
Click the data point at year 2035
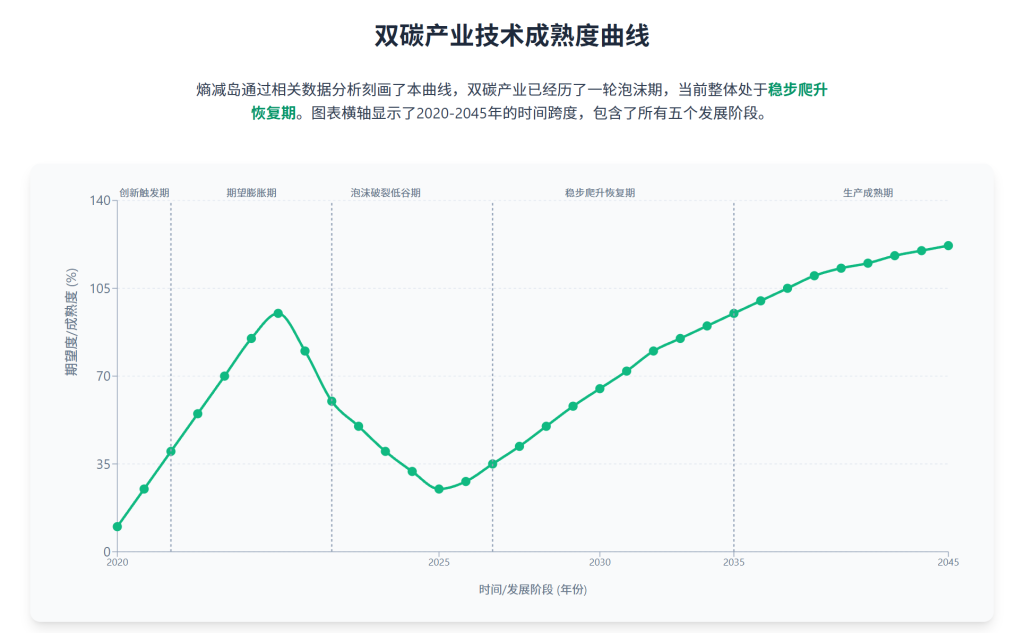[735, 313]
